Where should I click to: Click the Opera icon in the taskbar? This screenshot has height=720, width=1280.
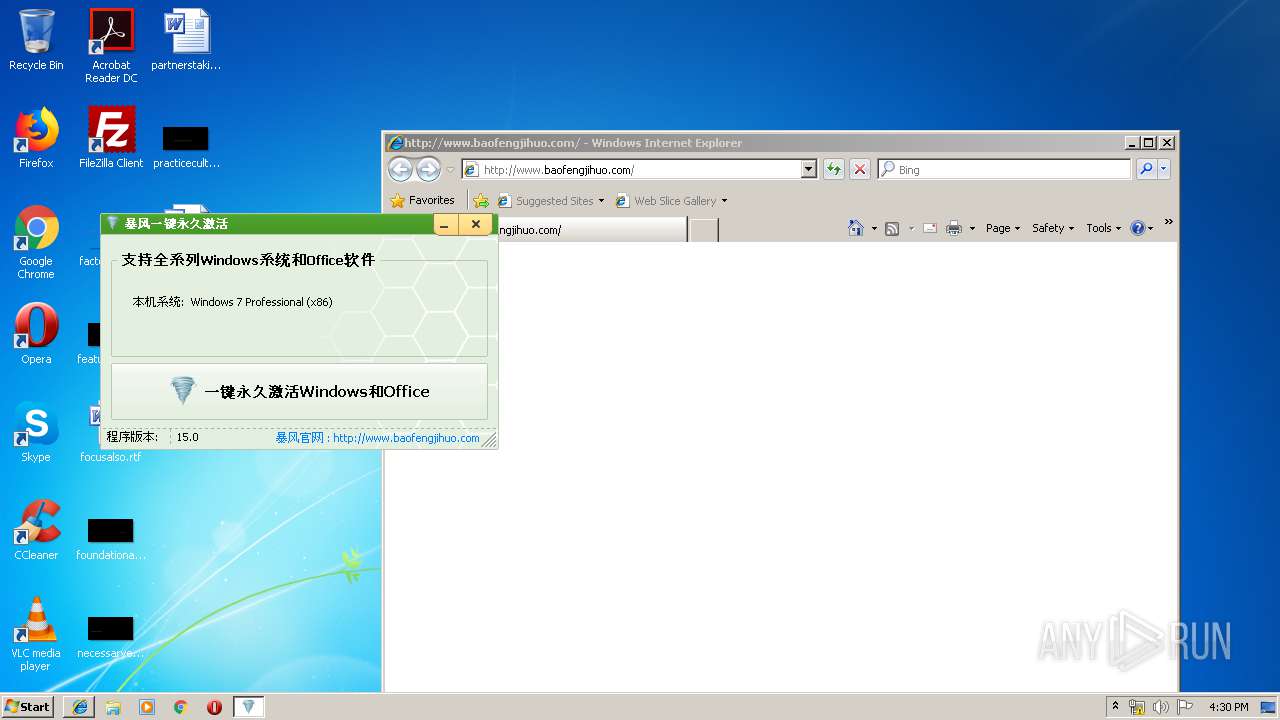214,707
